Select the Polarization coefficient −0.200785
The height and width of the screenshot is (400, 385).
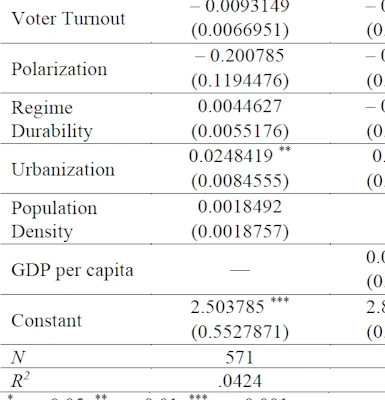240,56
